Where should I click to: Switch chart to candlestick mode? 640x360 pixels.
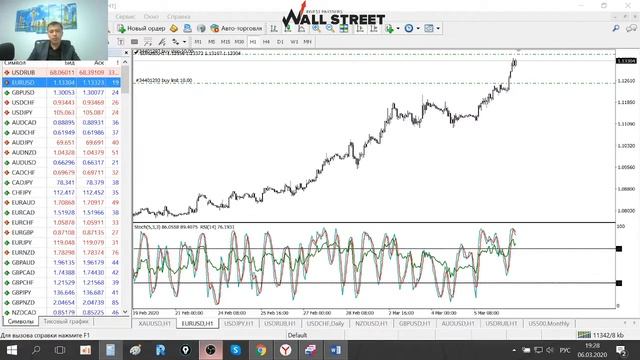pyautogui.click(x=288, y=28)
